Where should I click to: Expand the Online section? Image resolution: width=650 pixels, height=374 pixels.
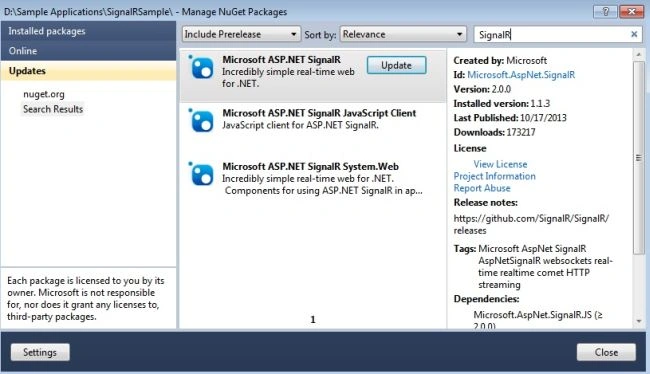coord(88,51)
